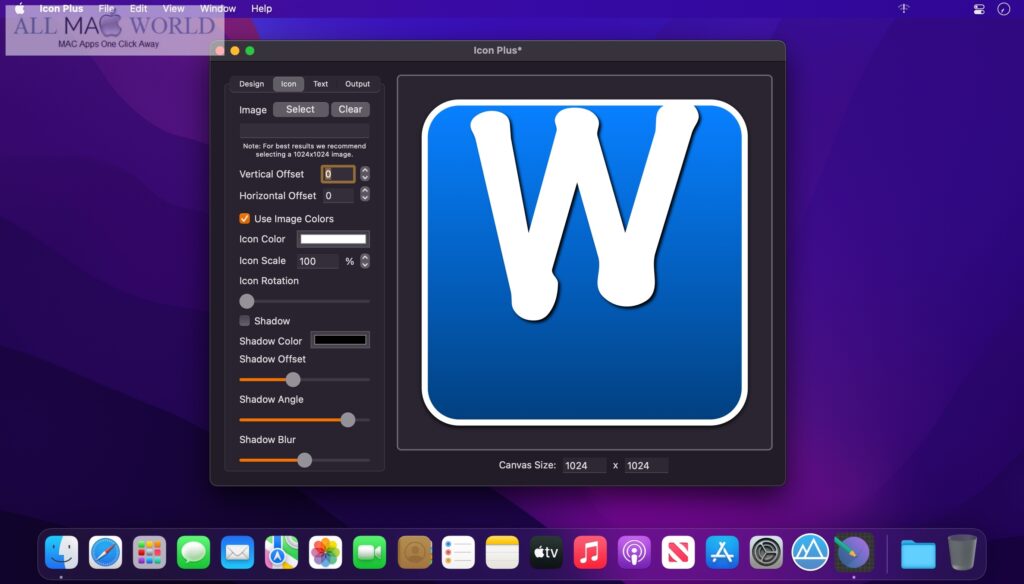Open the App Store from the dock

722,553
